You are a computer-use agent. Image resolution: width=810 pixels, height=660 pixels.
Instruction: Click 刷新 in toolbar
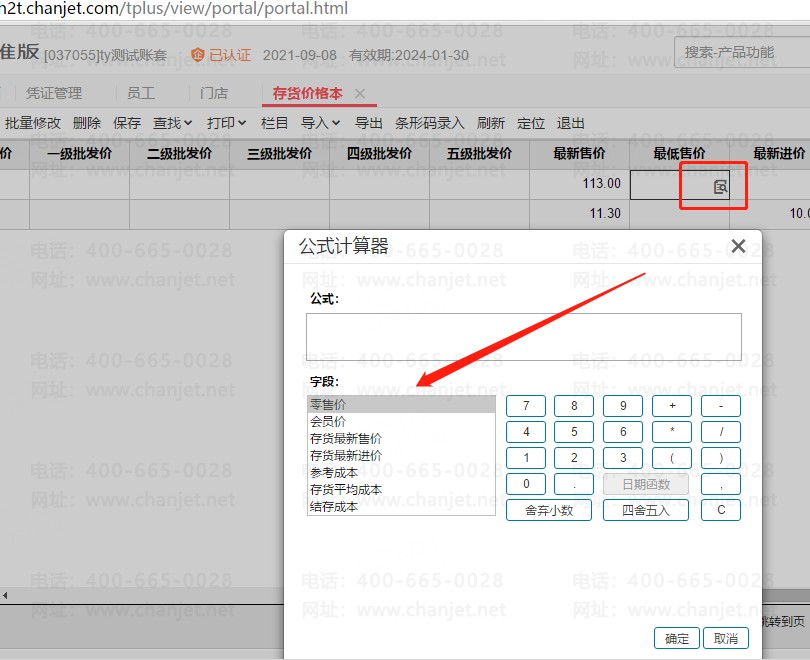click(491, 123)
